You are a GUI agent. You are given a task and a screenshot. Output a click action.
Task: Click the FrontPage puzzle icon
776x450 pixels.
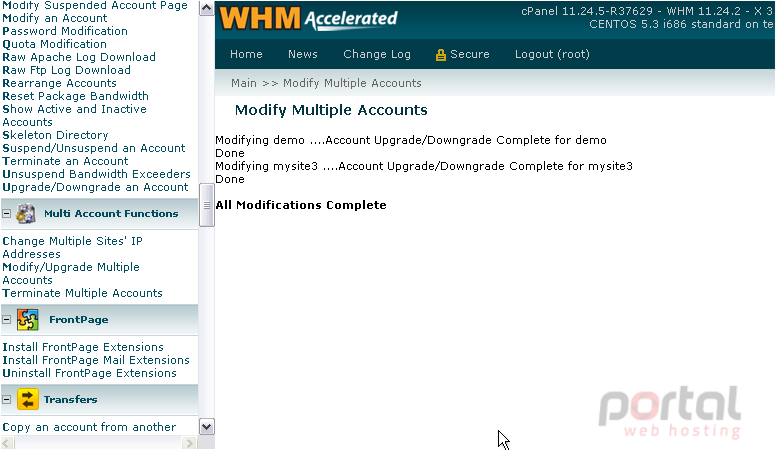pos(28,320)
